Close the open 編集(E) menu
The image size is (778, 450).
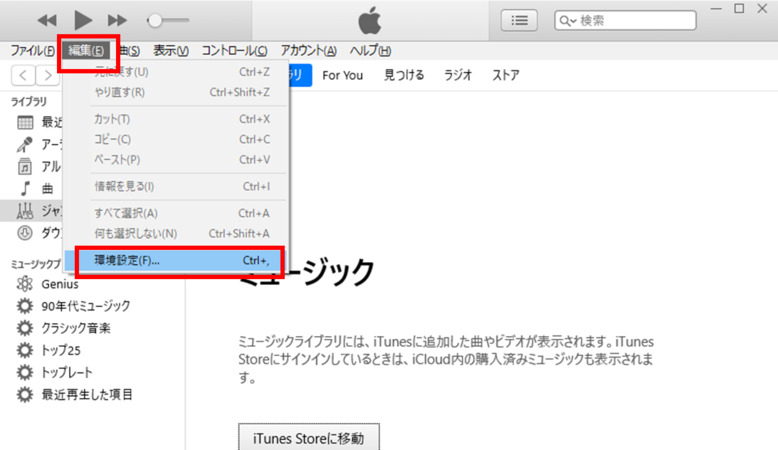tap(86, 51)
